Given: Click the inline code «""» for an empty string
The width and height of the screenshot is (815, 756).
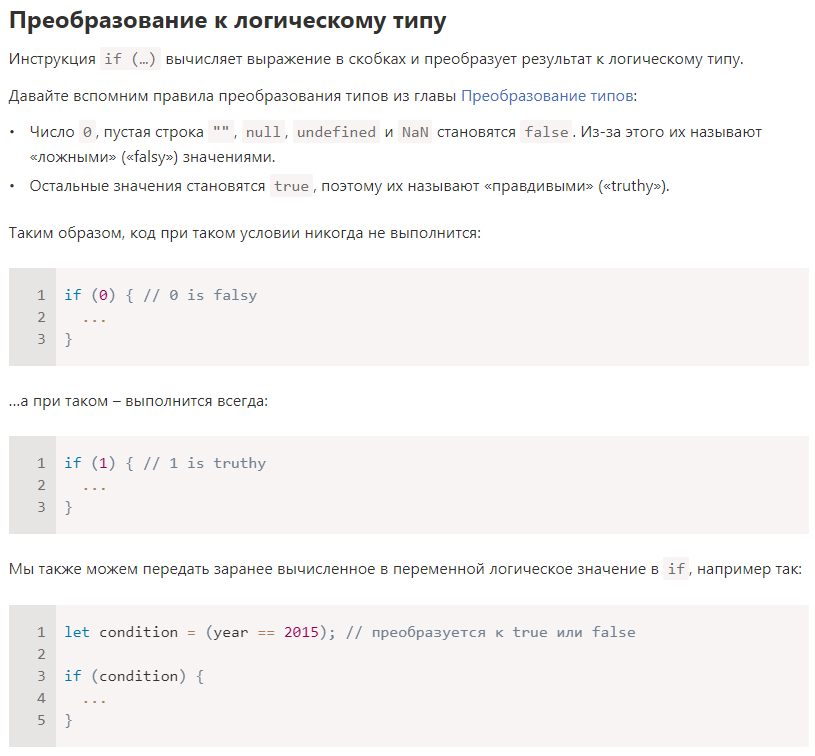Looking at the screenshot, I should 221,132.
